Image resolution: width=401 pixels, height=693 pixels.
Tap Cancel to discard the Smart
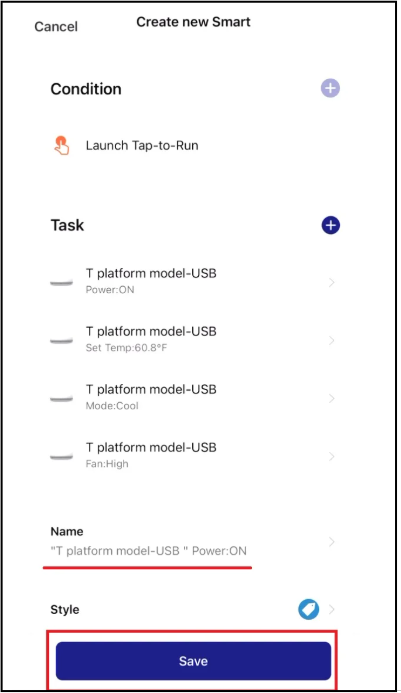56,27
